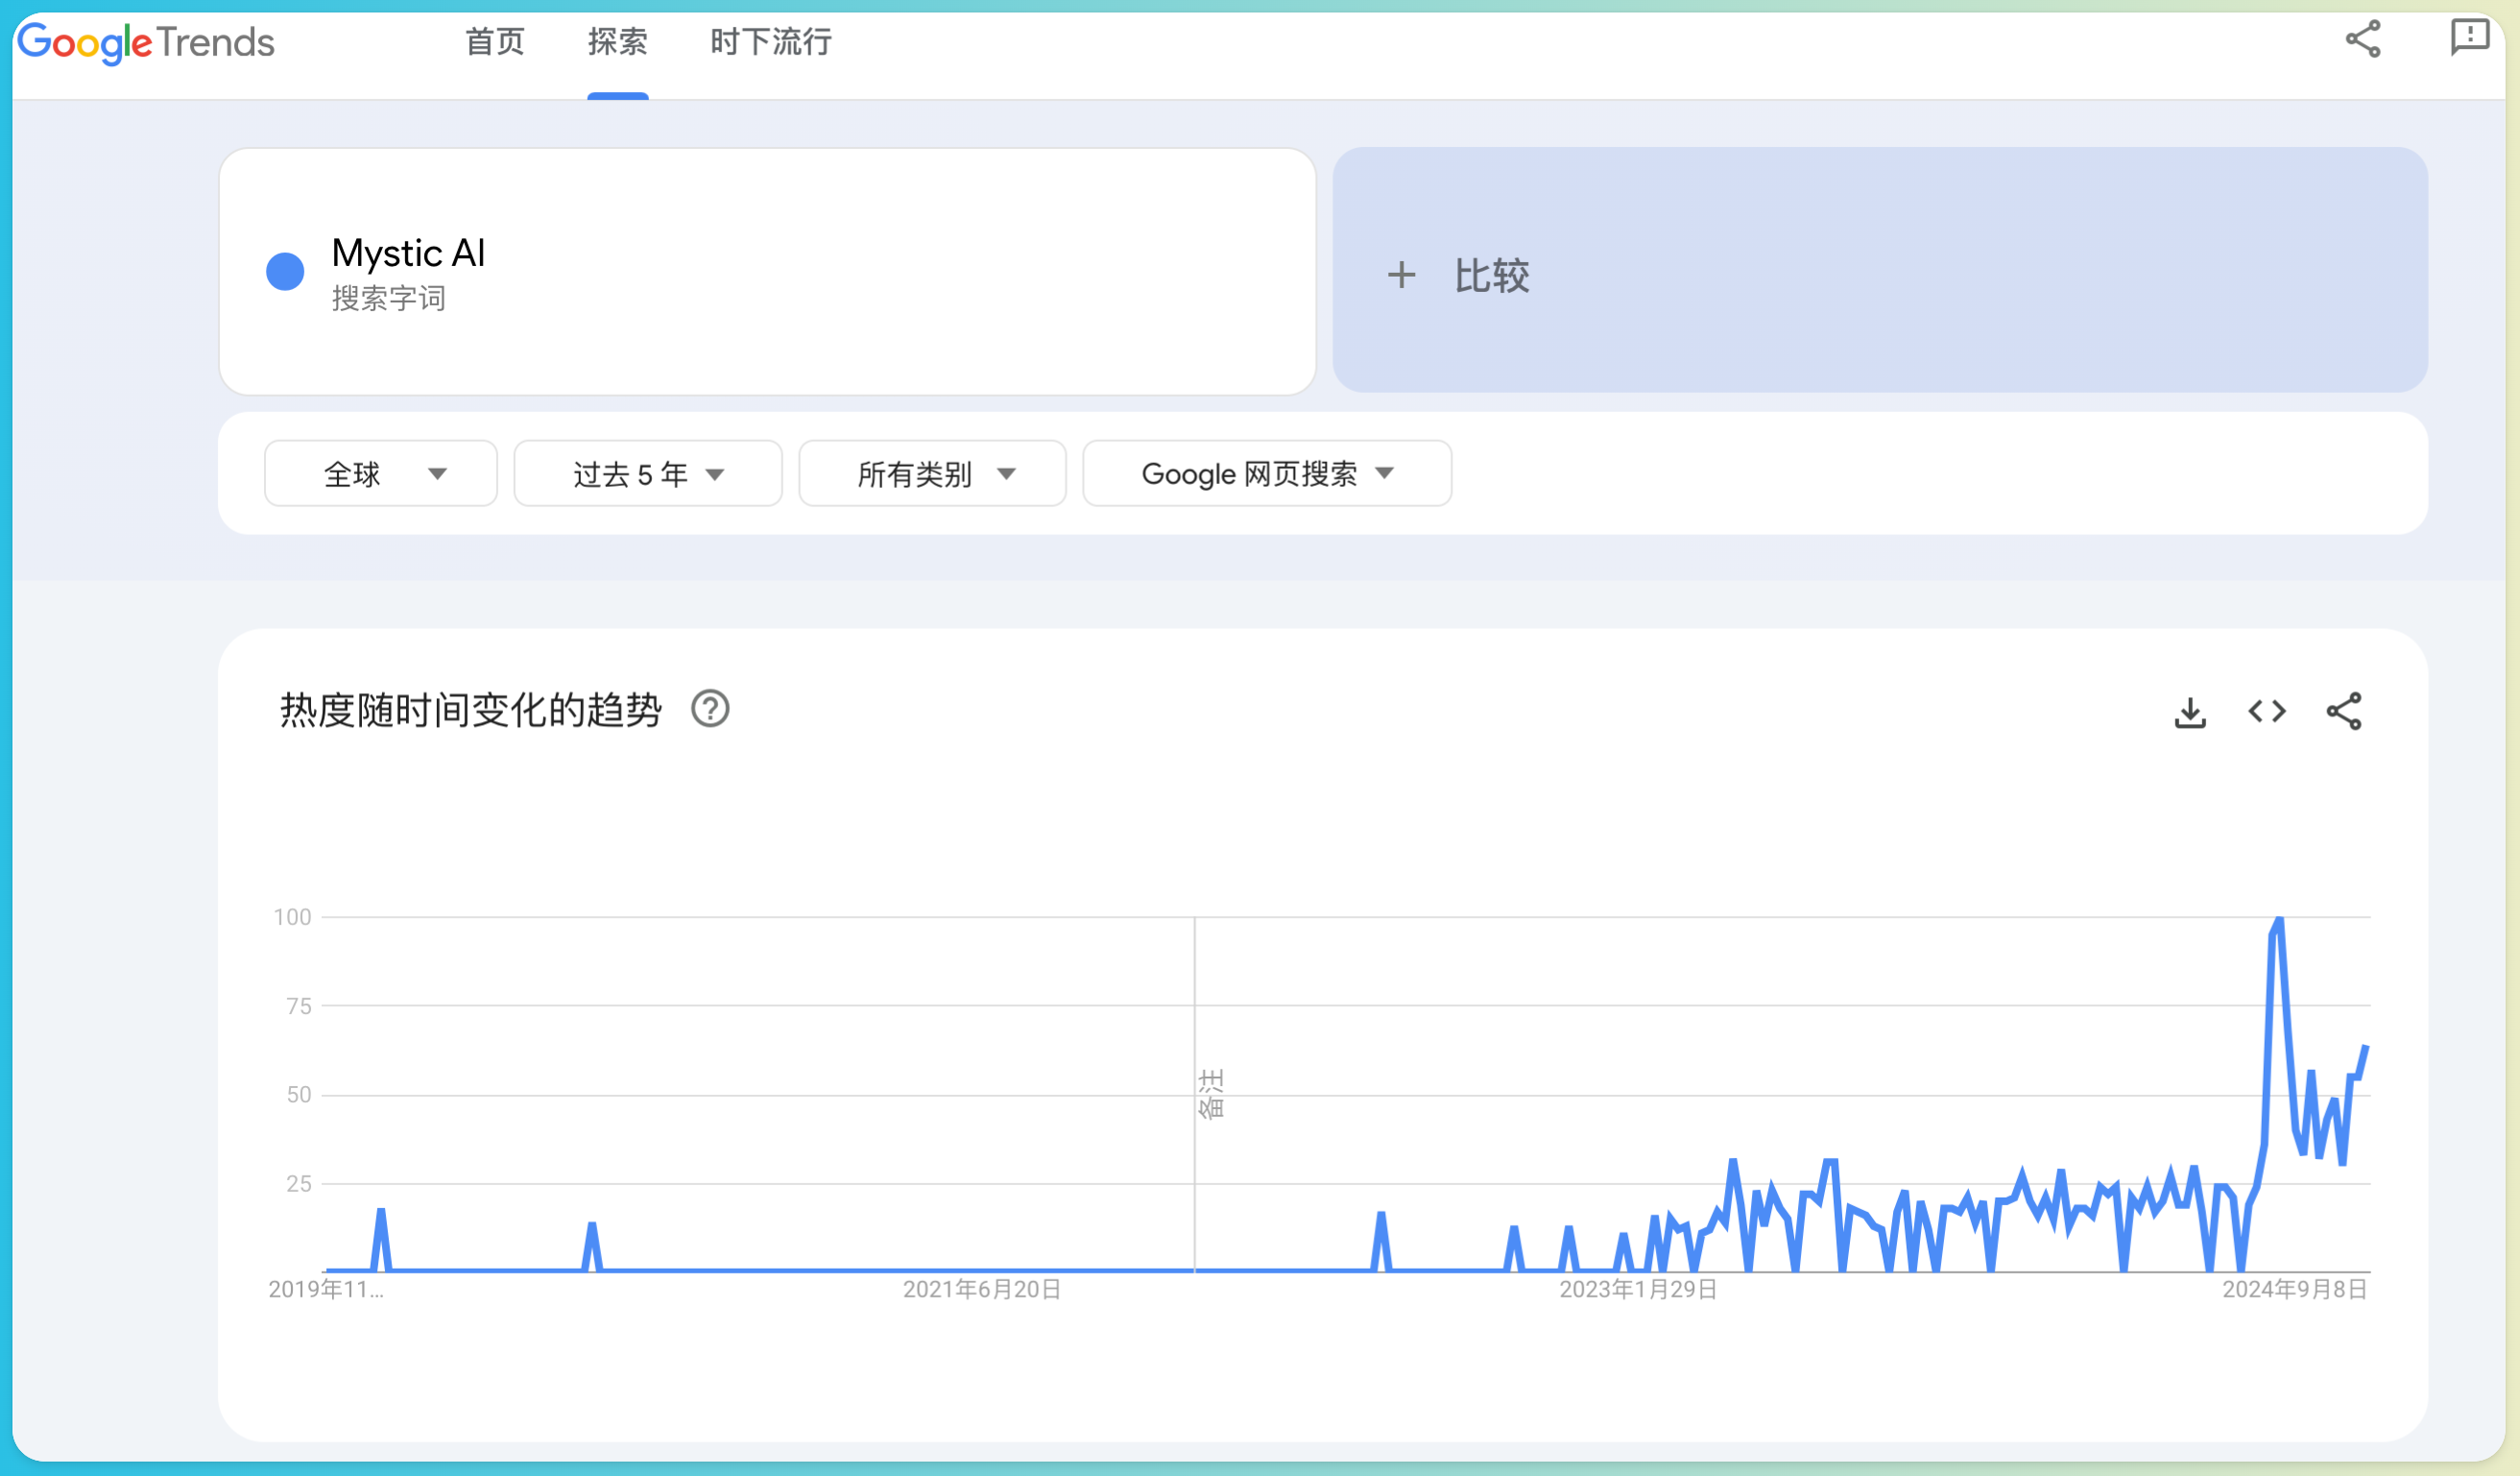2520x1476 pixels.
Task: Open the share icon in top header
Action: (x=2363, y=39)
